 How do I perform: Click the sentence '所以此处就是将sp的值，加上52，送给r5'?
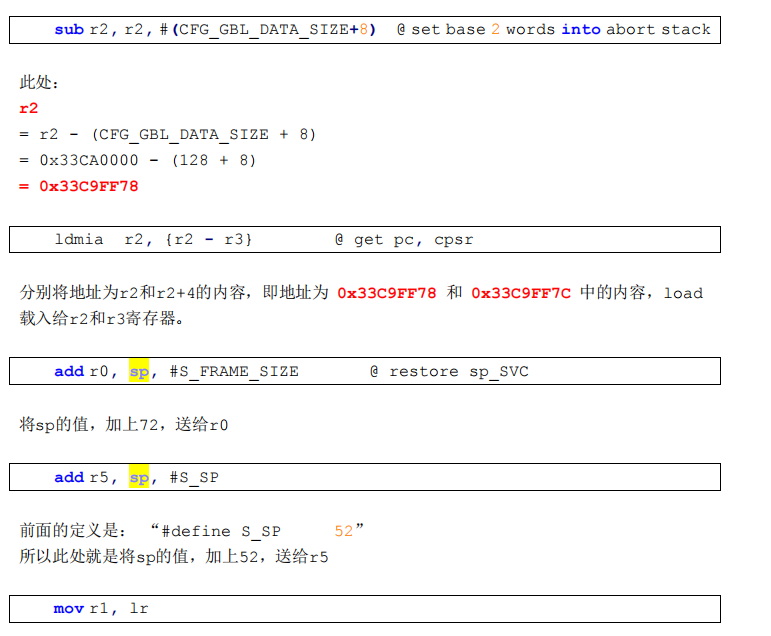(x=174, y=557)
